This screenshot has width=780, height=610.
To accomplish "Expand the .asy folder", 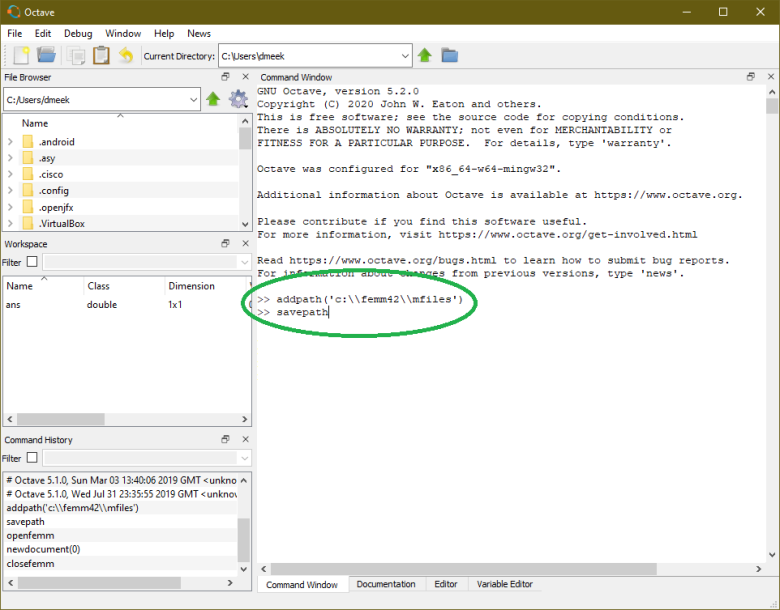I will 10,158.
